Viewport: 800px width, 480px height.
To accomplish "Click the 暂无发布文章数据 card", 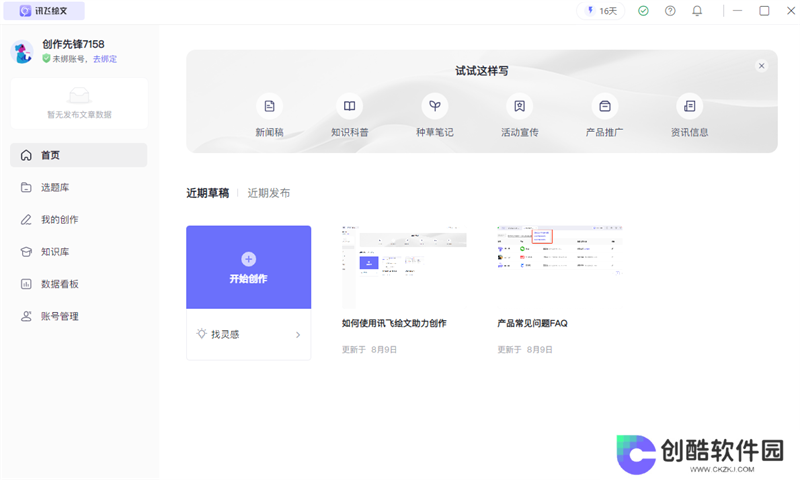I will pyautogui.click(x=79, y=104).
